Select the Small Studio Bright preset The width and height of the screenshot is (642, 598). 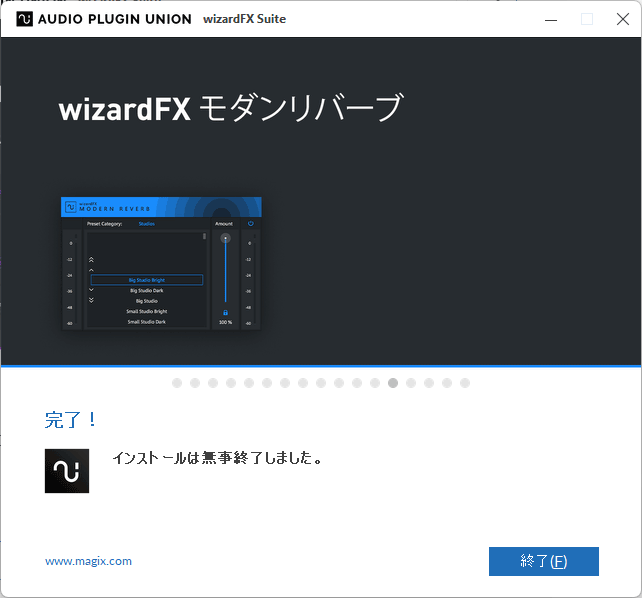(x=147, y=311)
